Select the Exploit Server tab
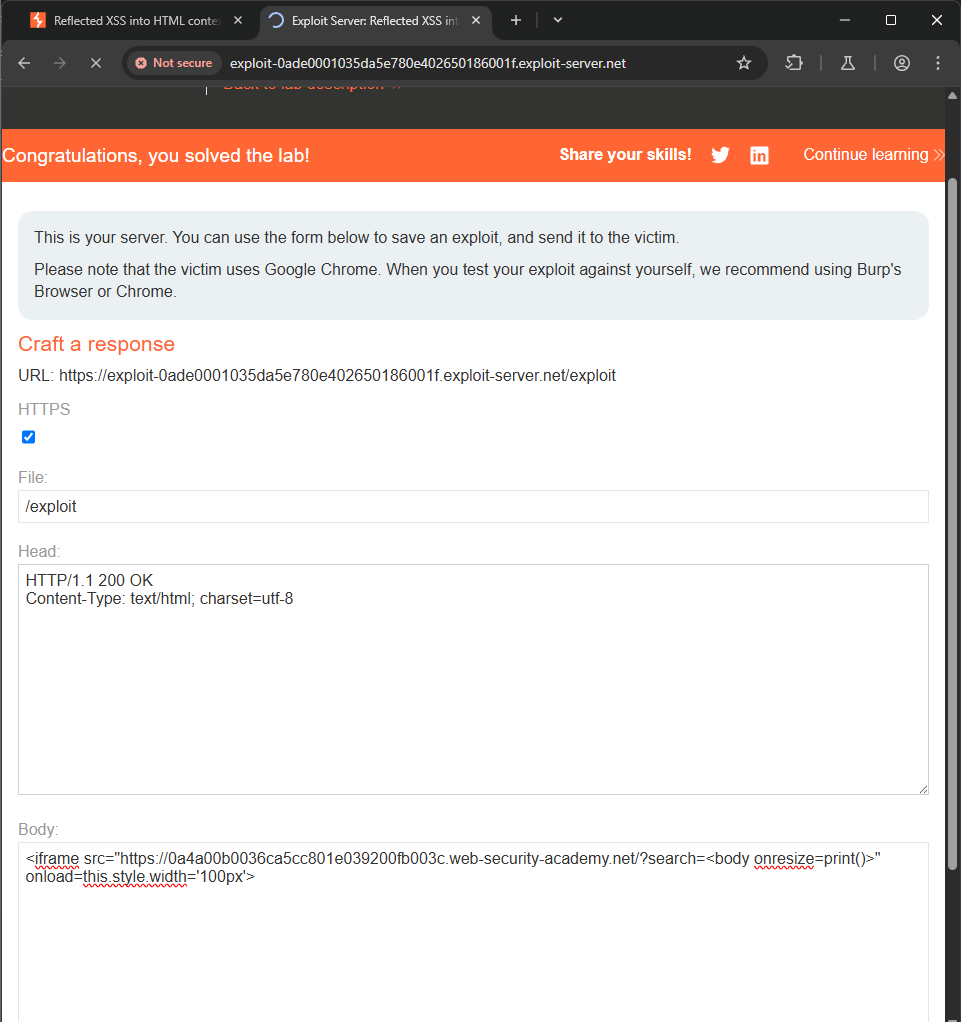Viewport: 961px width, 1022px height. point(375,21)
